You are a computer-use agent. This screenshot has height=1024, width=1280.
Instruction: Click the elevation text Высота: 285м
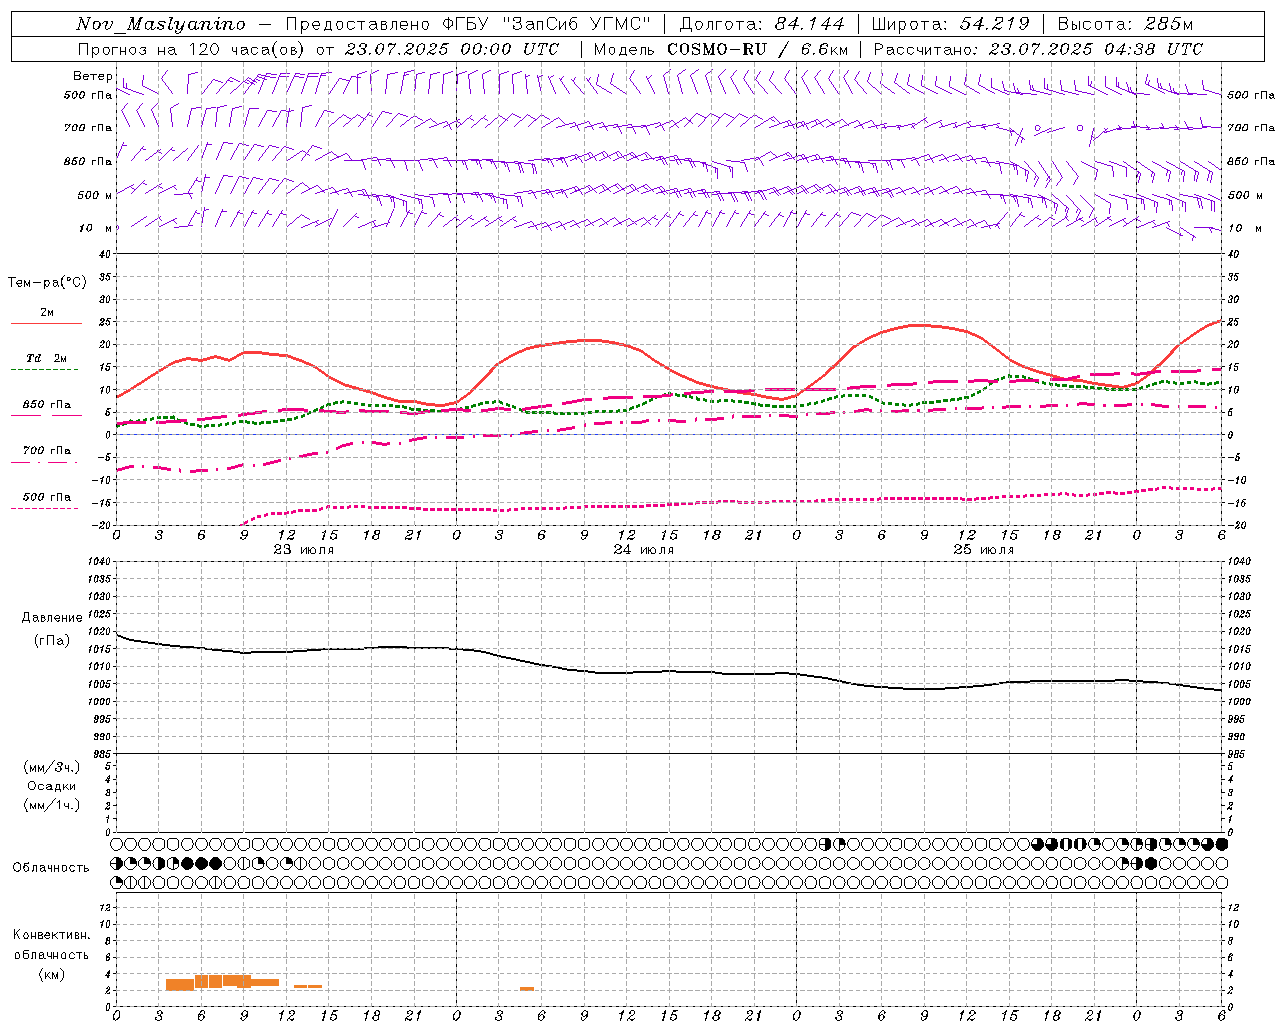(1125, 24)
